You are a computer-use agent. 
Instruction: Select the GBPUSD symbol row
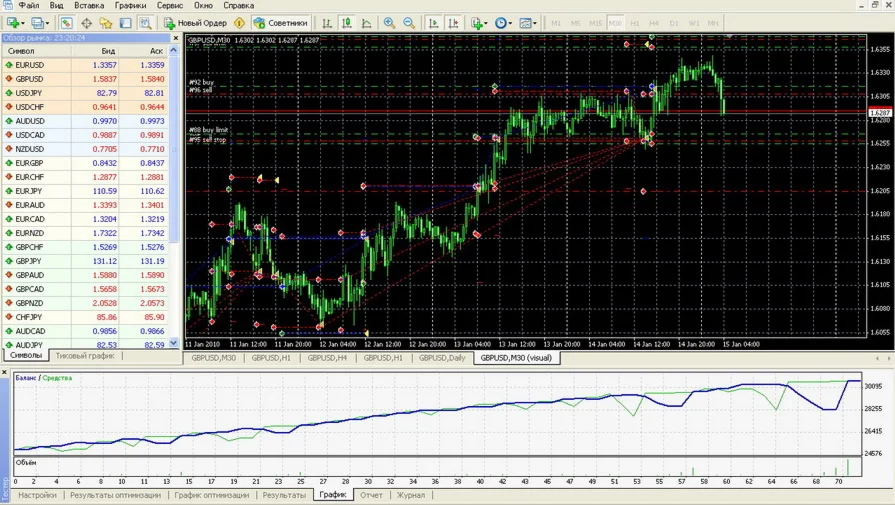[x=29, y=79]
